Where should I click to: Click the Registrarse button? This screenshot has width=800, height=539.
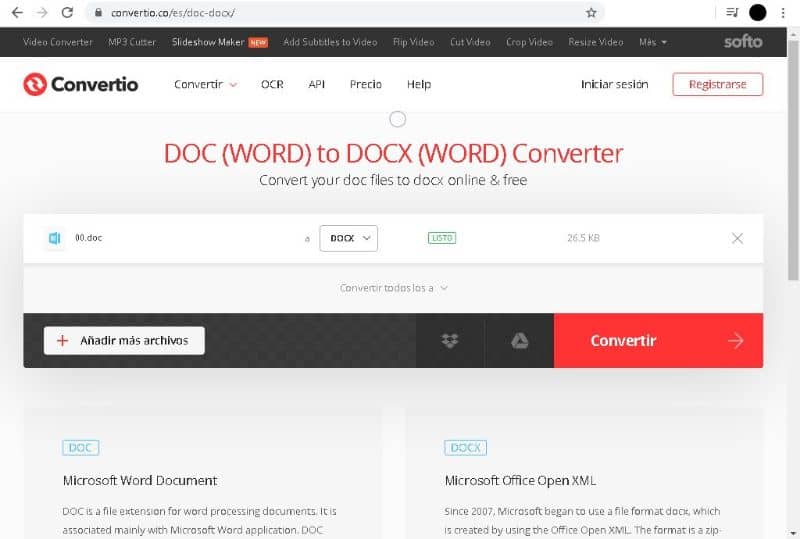pyautogui.click(x=717, y=84)
